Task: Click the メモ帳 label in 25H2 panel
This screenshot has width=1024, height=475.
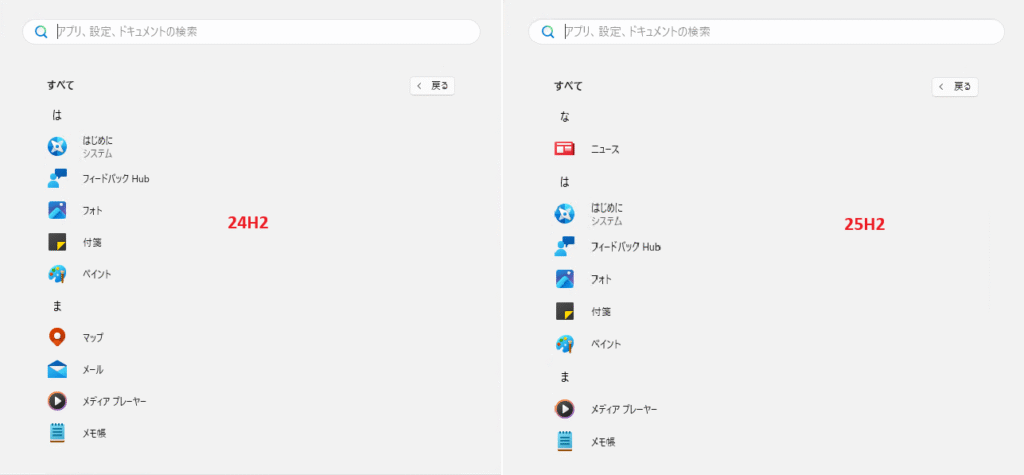Action: pos(603,442)
